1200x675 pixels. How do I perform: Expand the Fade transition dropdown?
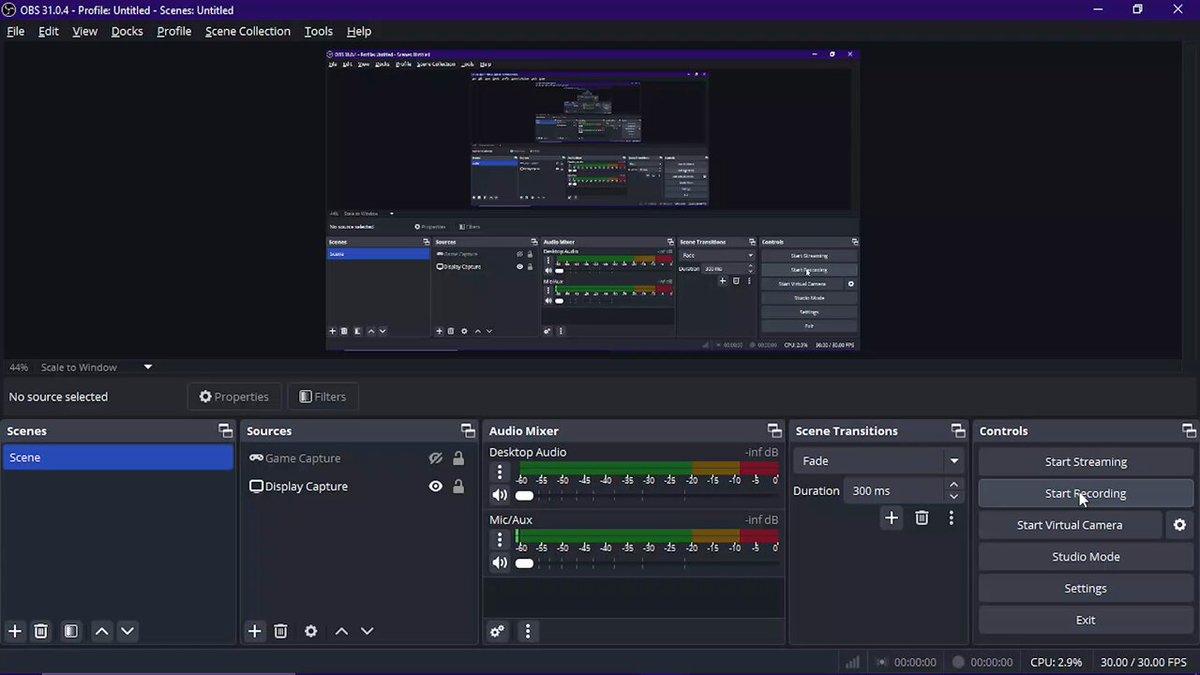click(955, 461)
